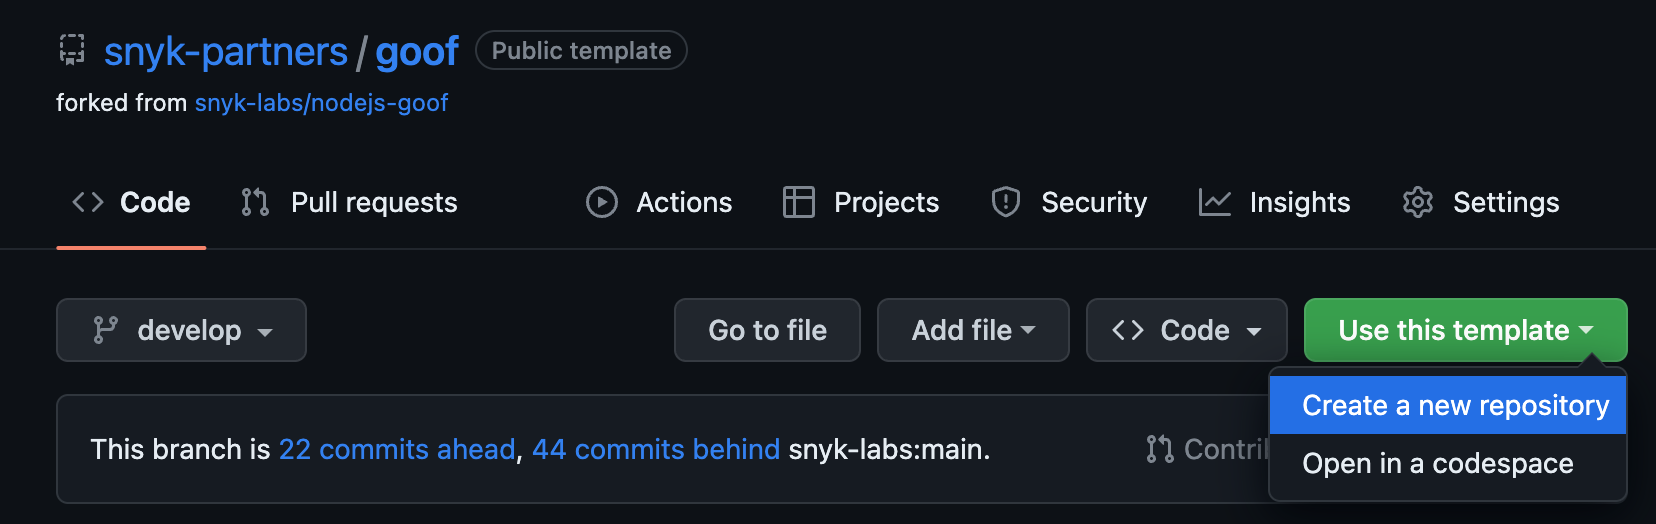
Task: Click the branch icon in develop selector
Action: pyautogui.click(x=105, y=330)
